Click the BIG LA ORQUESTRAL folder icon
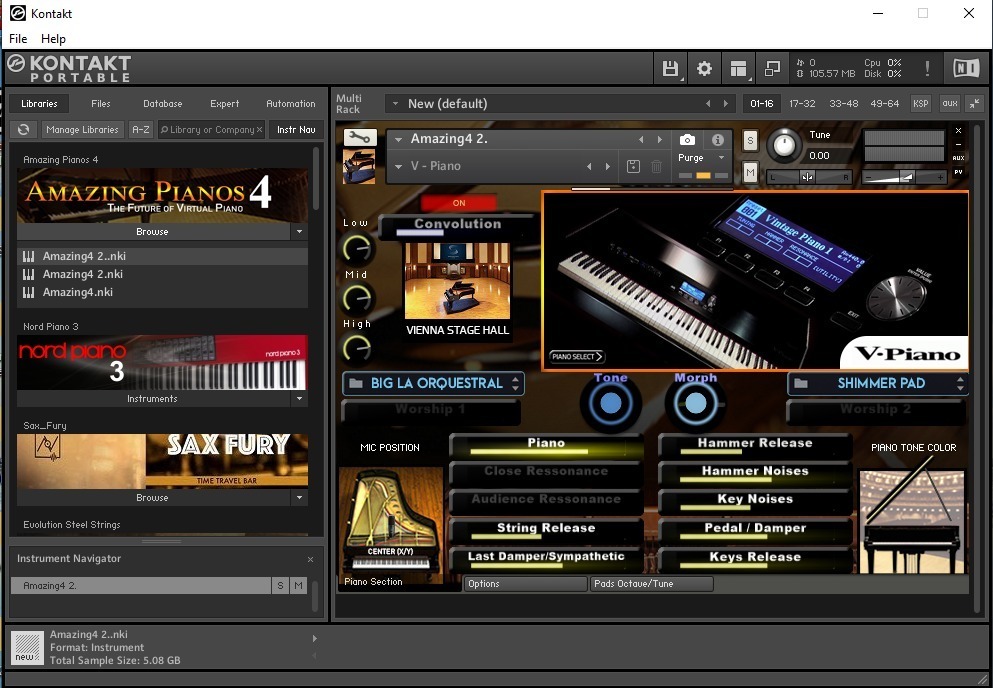 coord(356,383)
